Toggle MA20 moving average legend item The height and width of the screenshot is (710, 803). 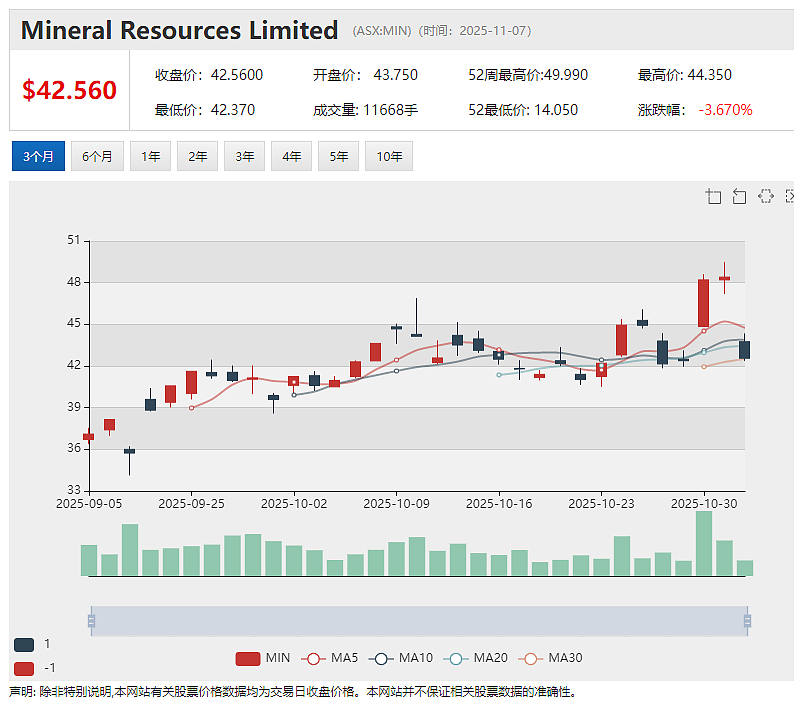coord(475,658)
